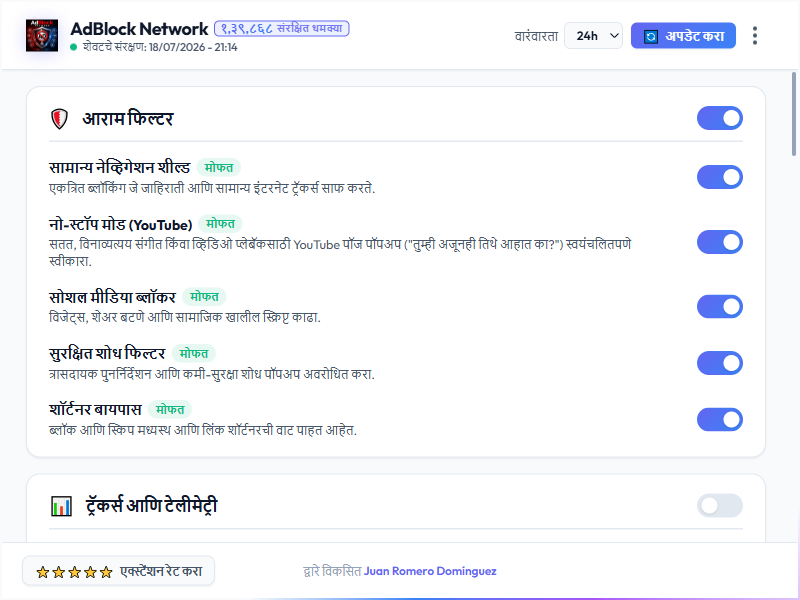Toggle the आराम फिल्टर master switch
This screenshot has height=600, width=800.
[x=719, y=118]
